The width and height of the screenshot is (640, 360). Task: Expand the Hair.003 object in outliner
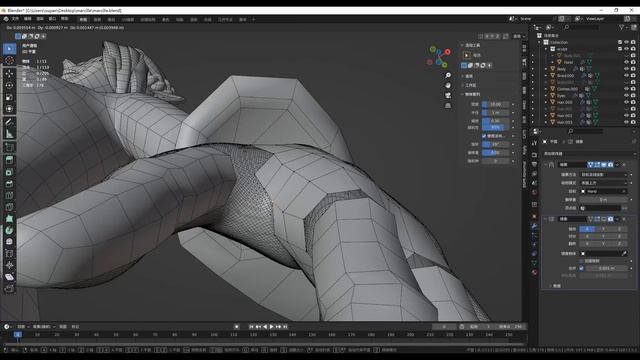[546, 122]
